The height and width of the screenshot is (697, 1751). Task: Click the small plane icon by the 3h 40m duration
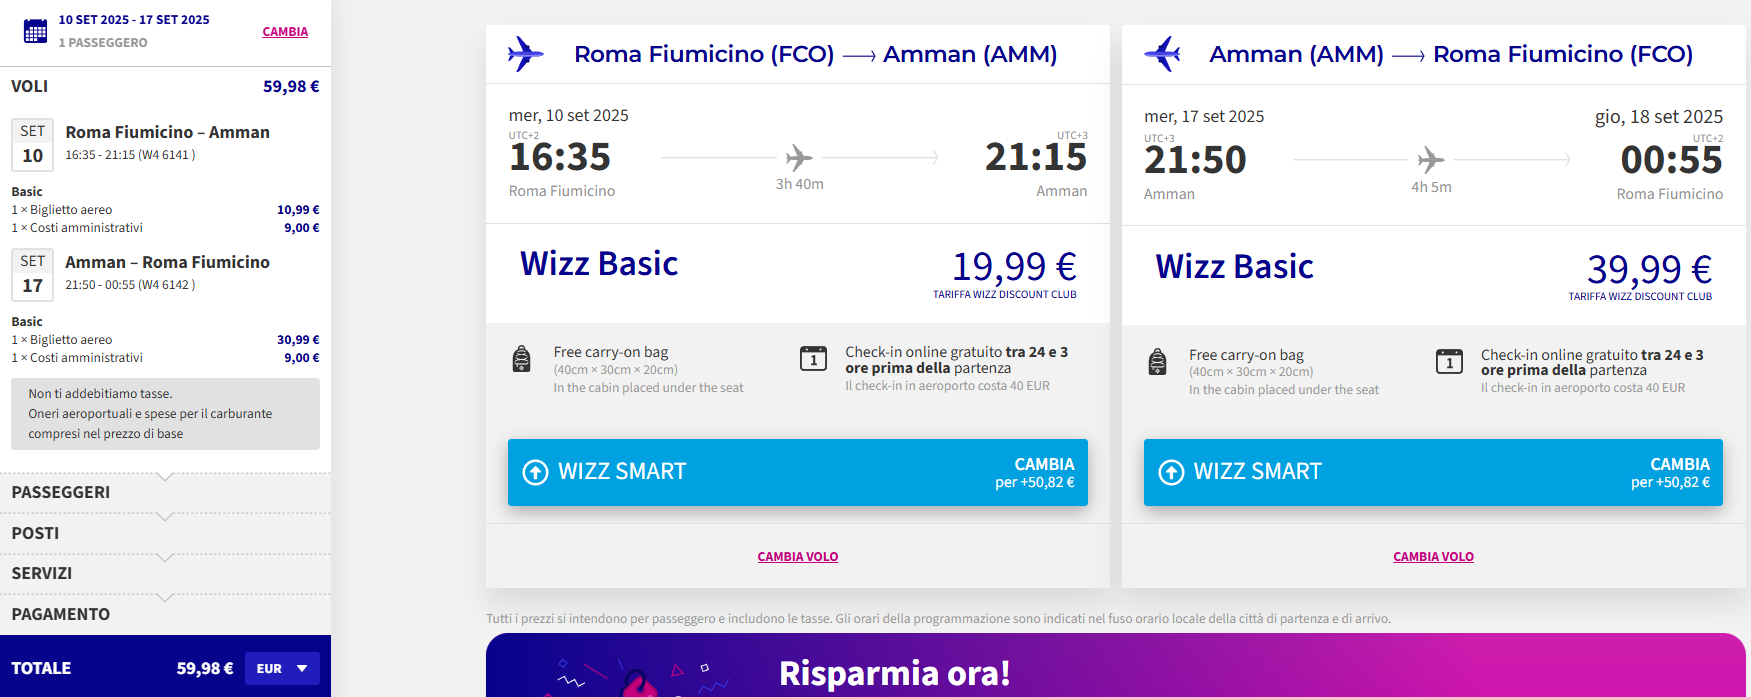[799, 157]
